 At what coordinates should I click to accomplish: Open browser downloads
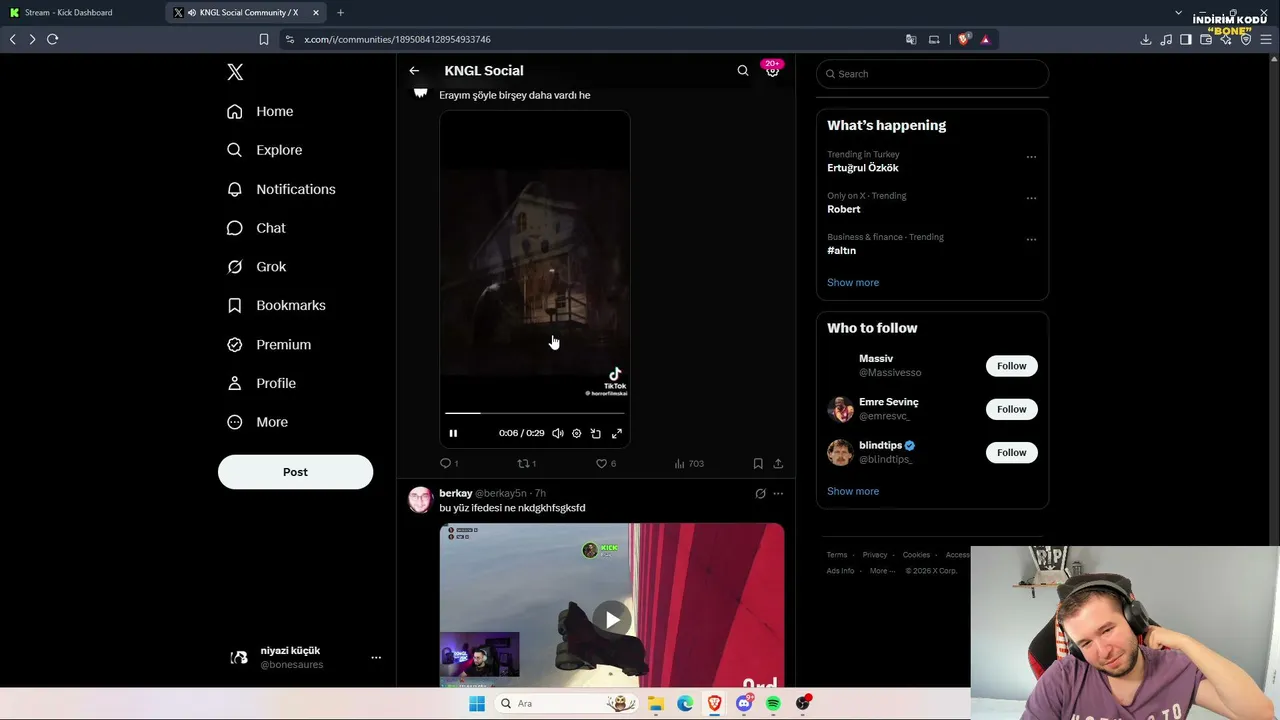[x=1146, y=39]
